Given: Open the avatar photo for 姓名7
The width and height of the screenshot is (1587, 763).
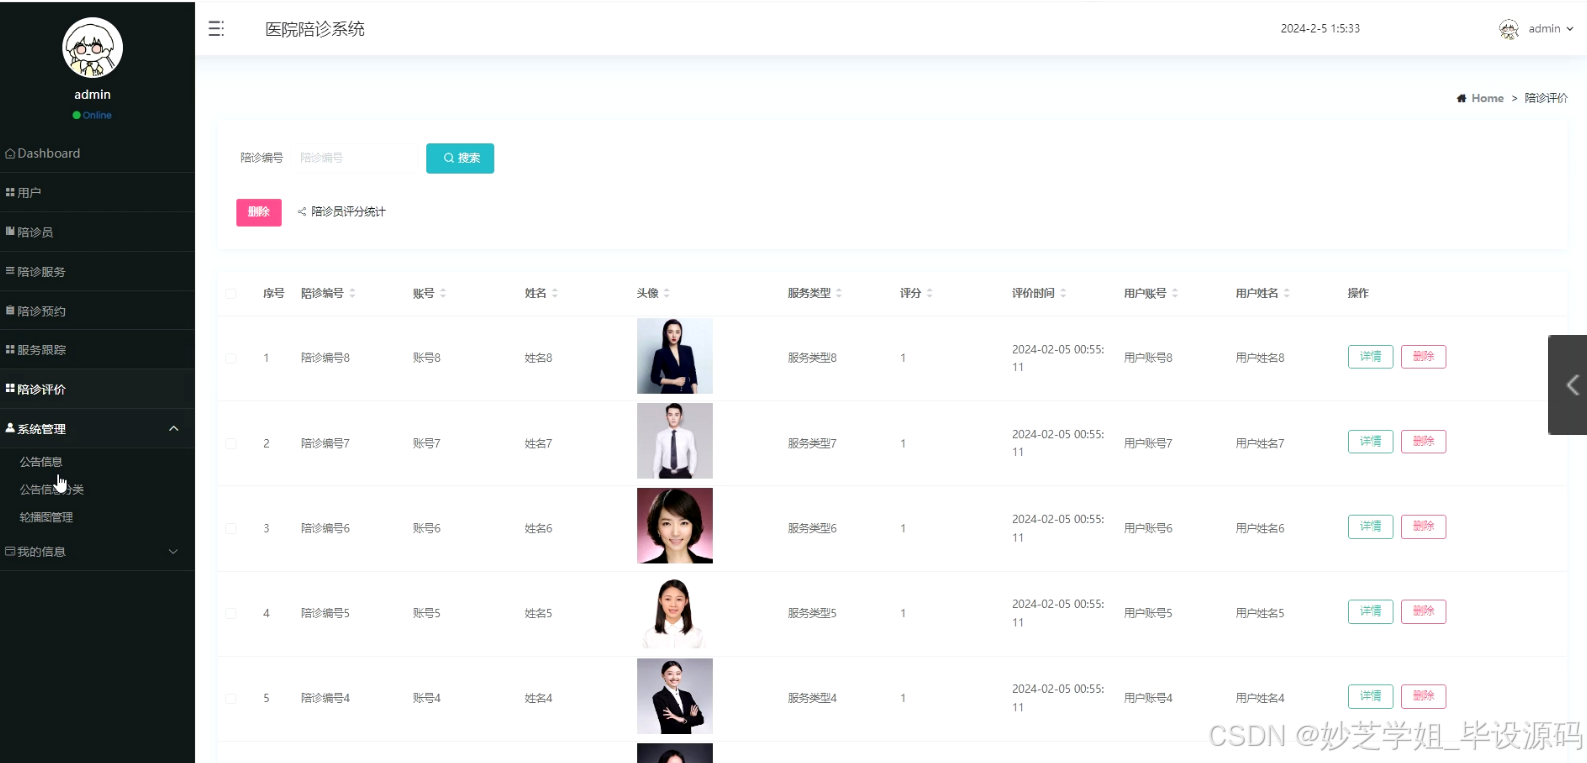Looking at the screenshot, I should point(675,441).
